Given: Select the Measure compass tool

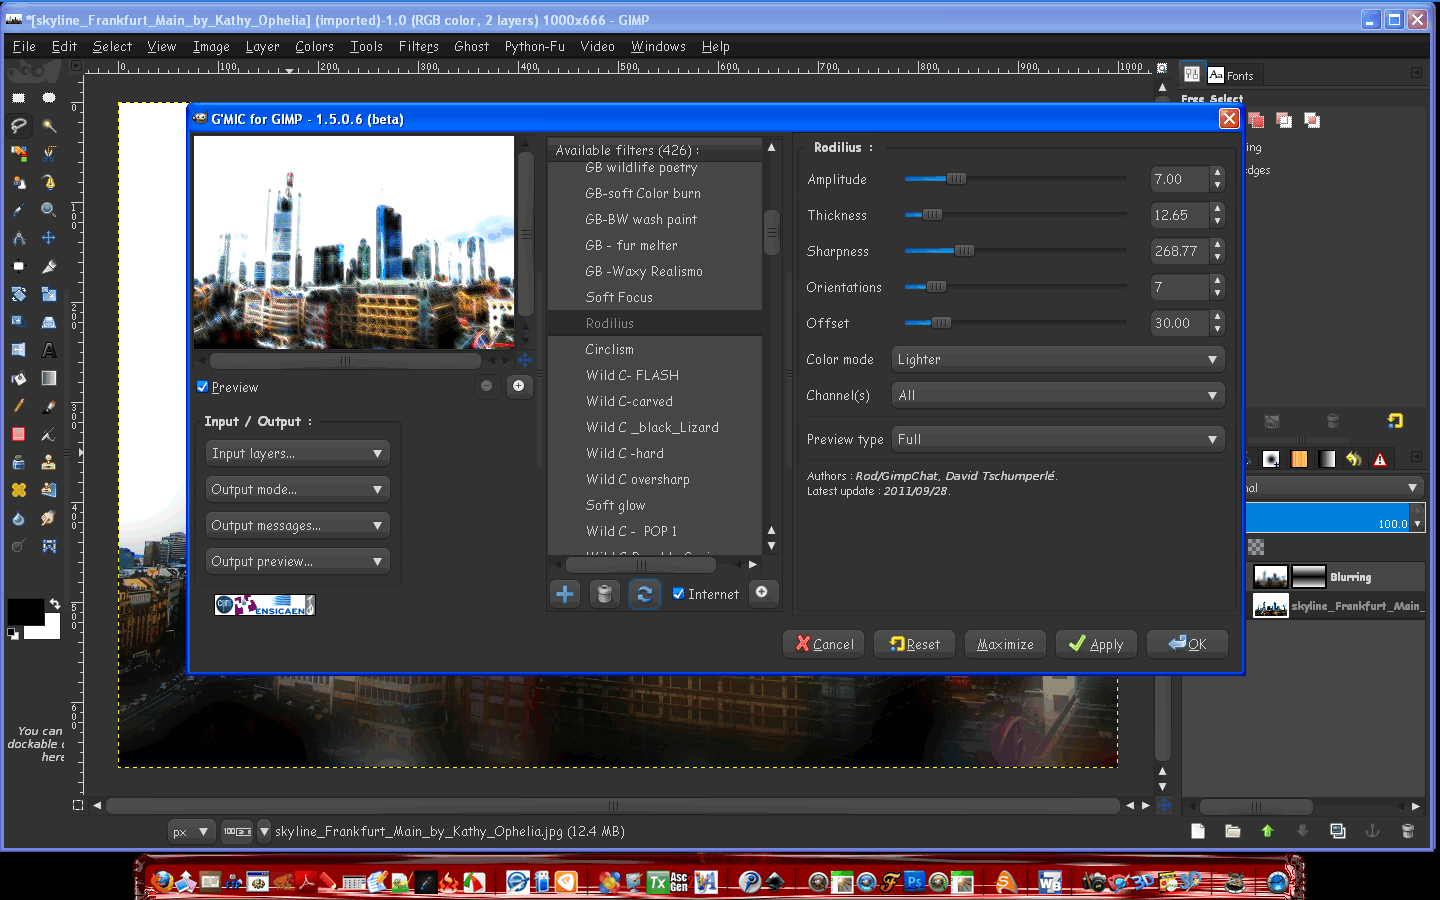Looking at the screenshot, I should (x=18, y=238).
